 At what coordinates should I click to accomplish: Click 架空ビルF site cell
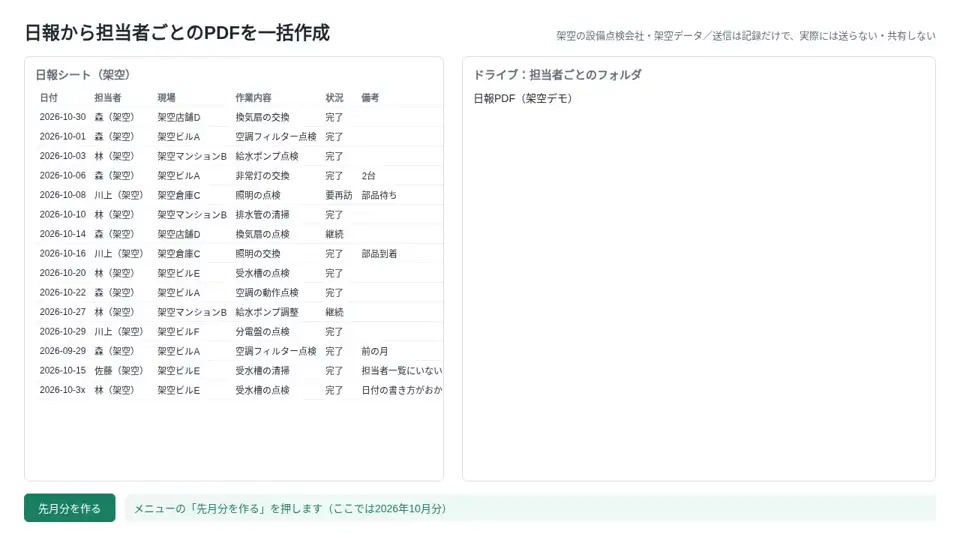179,332
